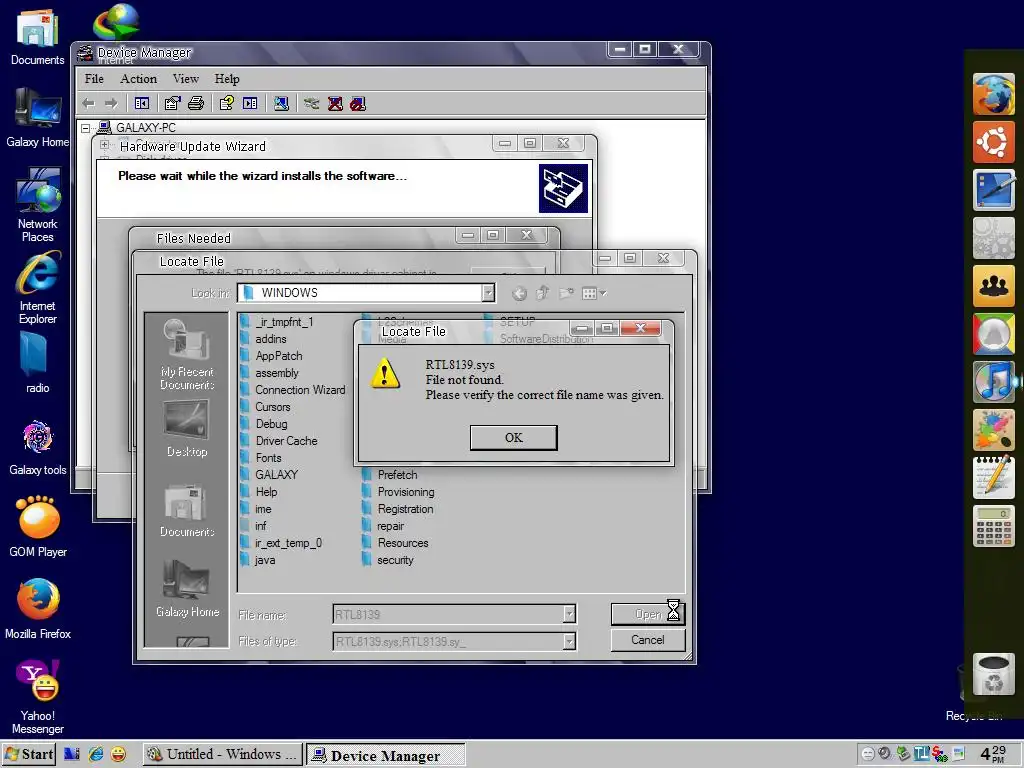Open the Look in WINDOWS dropdown
The height and width of the screenshot is (768, 1024).
coord(488,293)
